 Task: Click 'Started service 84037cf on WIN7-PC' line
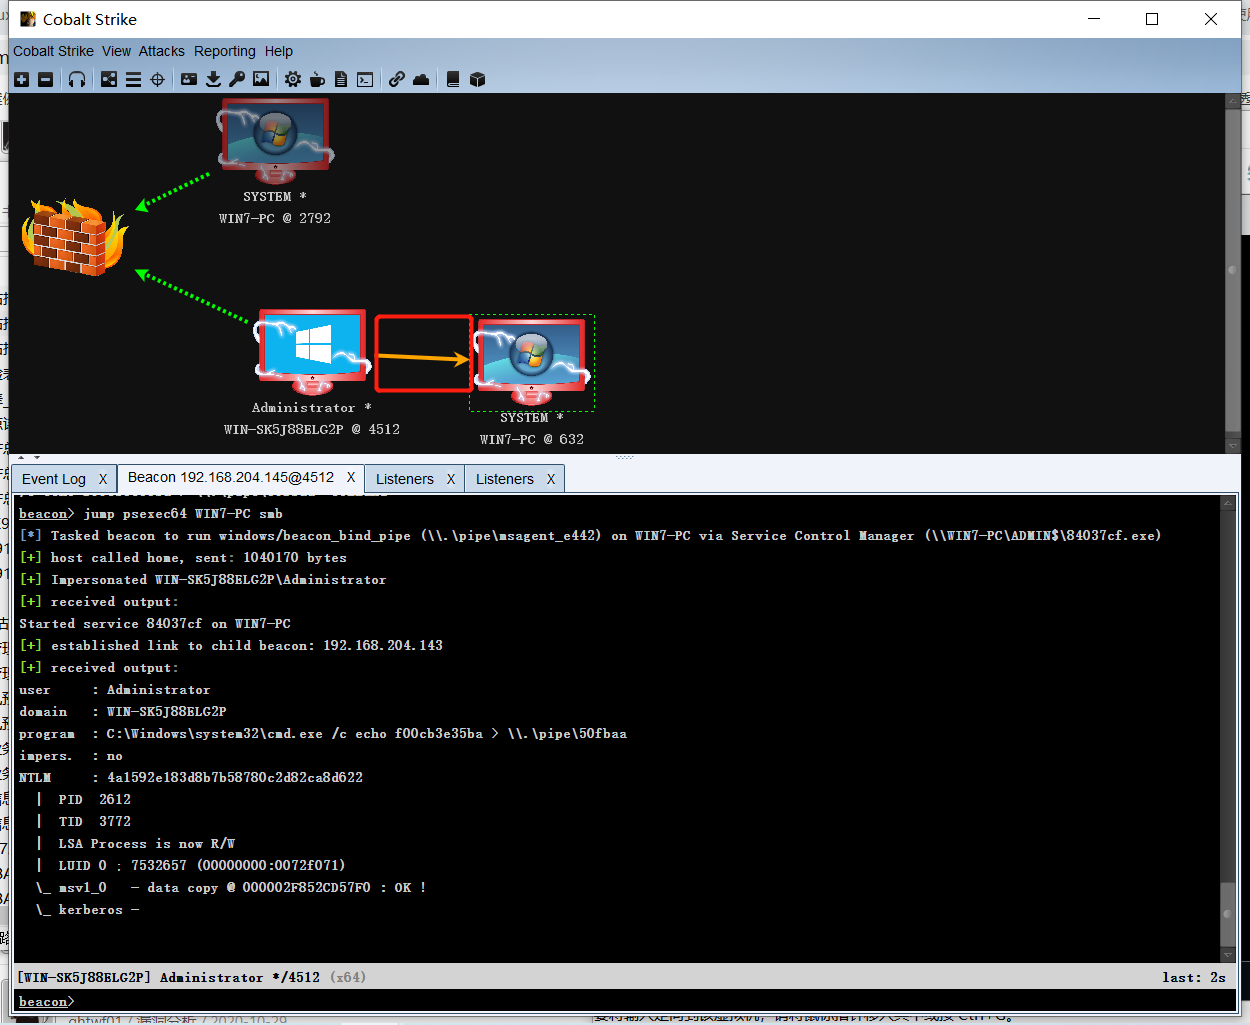click(x=155, y=623)
